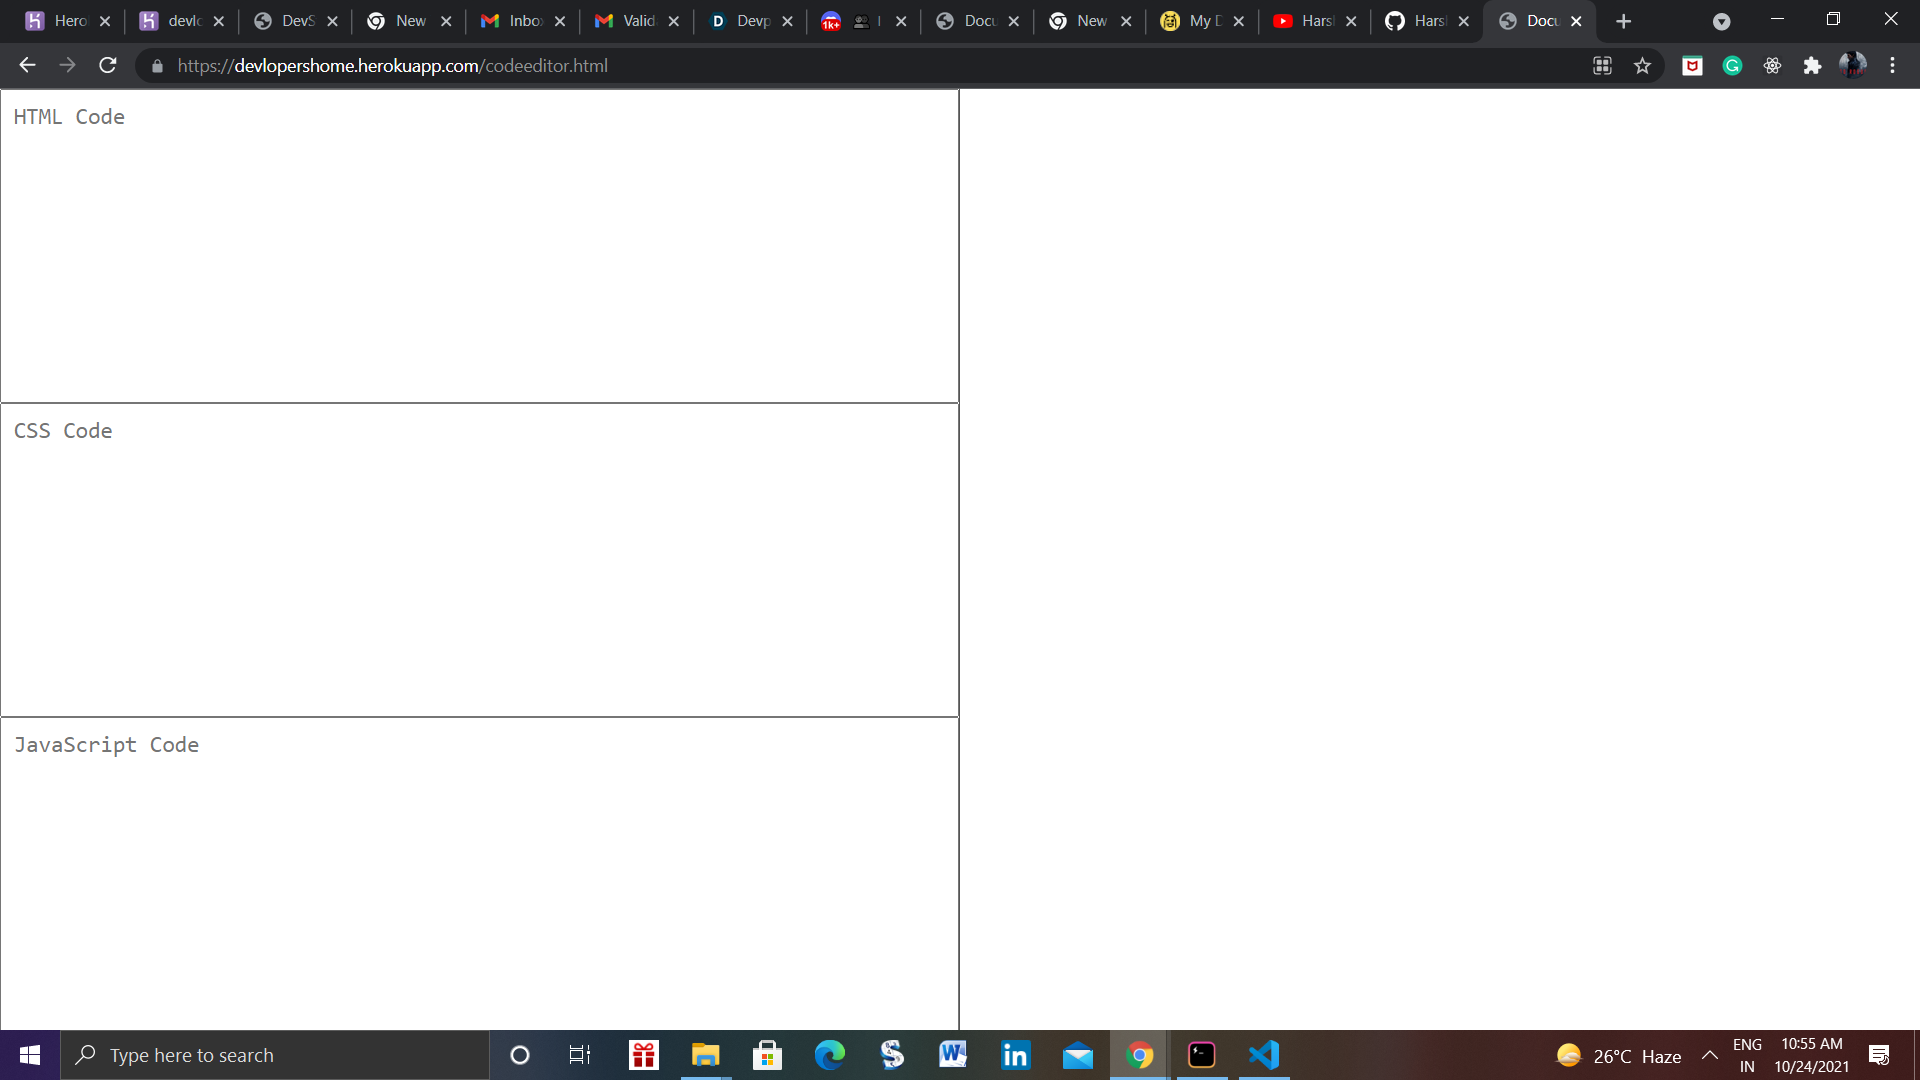Go back to the previous page
Viewport: 1920px width, 1080px height.
coord(27,66)
